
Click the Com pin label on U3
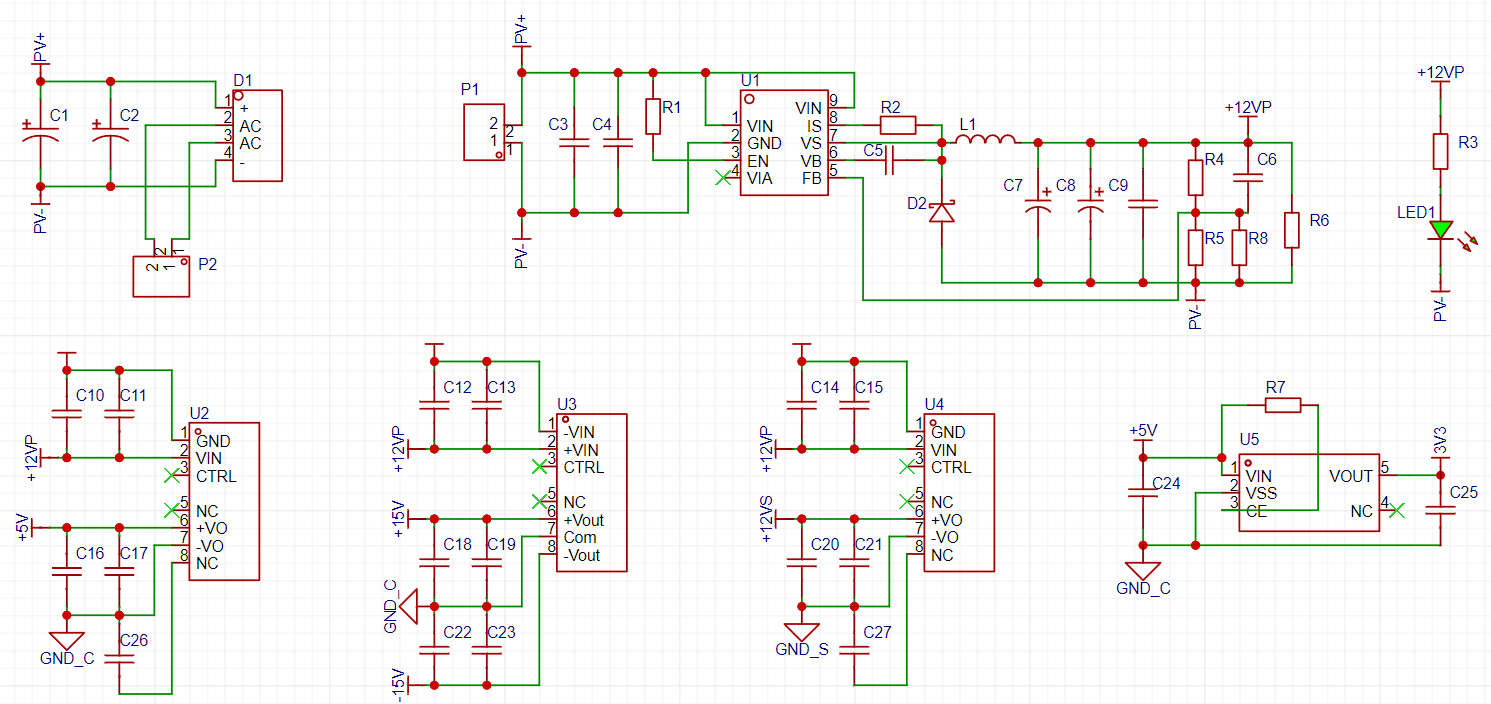click(x=580, y=537)
